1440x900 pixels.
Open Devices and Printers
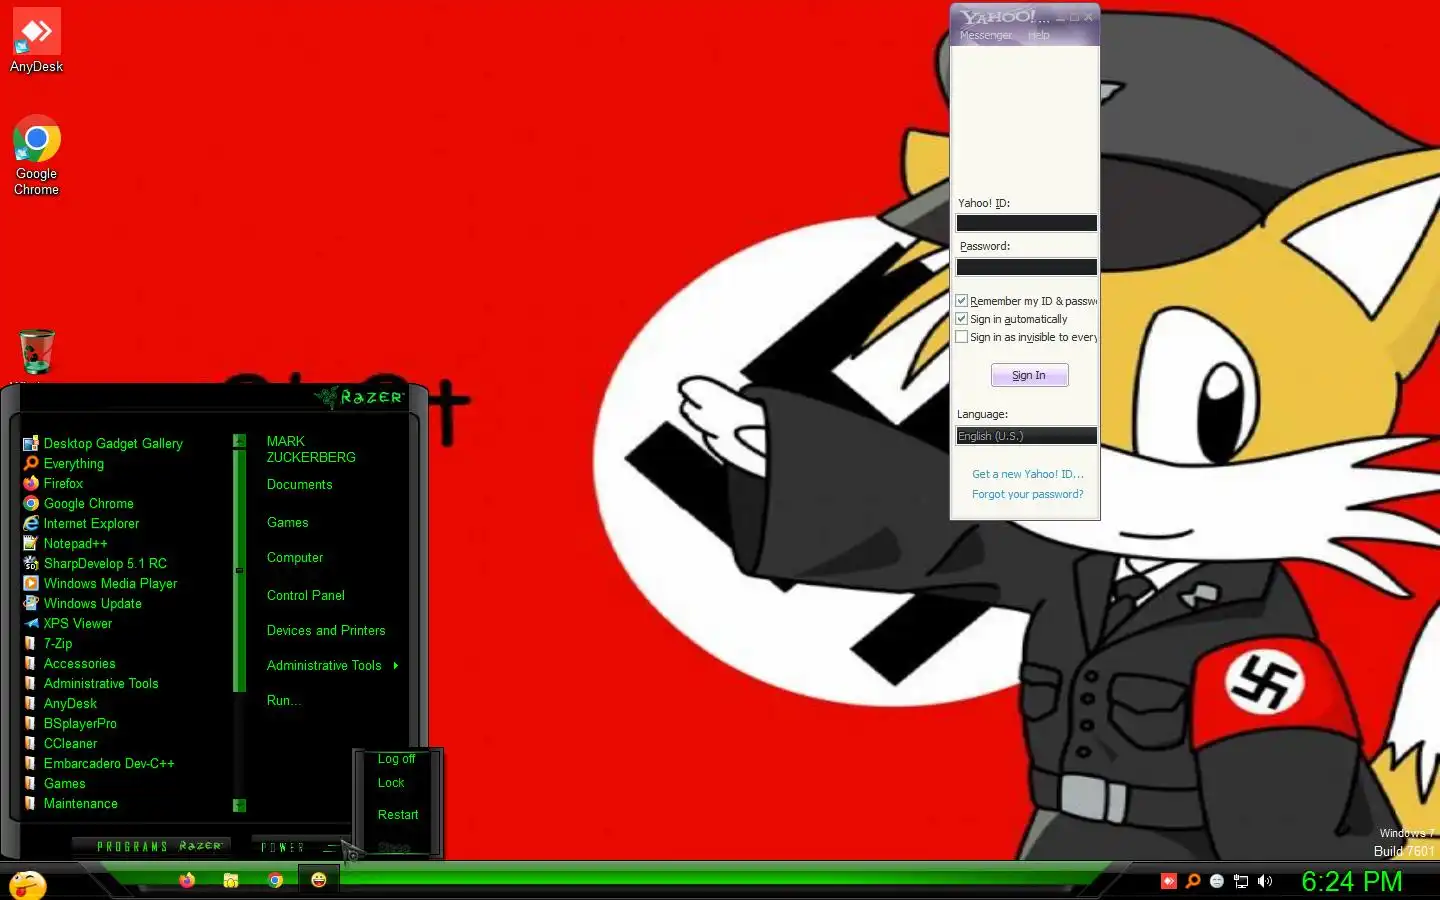(326, 631)
